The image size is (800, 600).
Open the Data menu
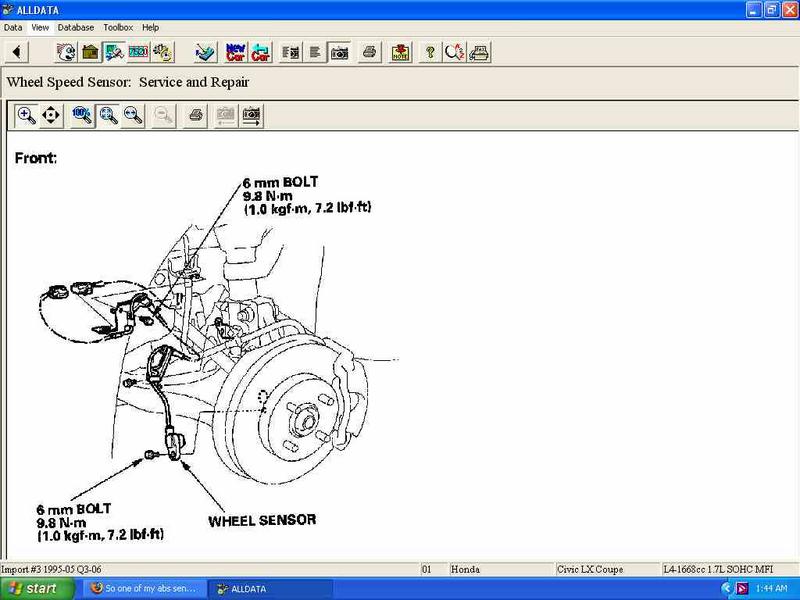click(13, 27)
